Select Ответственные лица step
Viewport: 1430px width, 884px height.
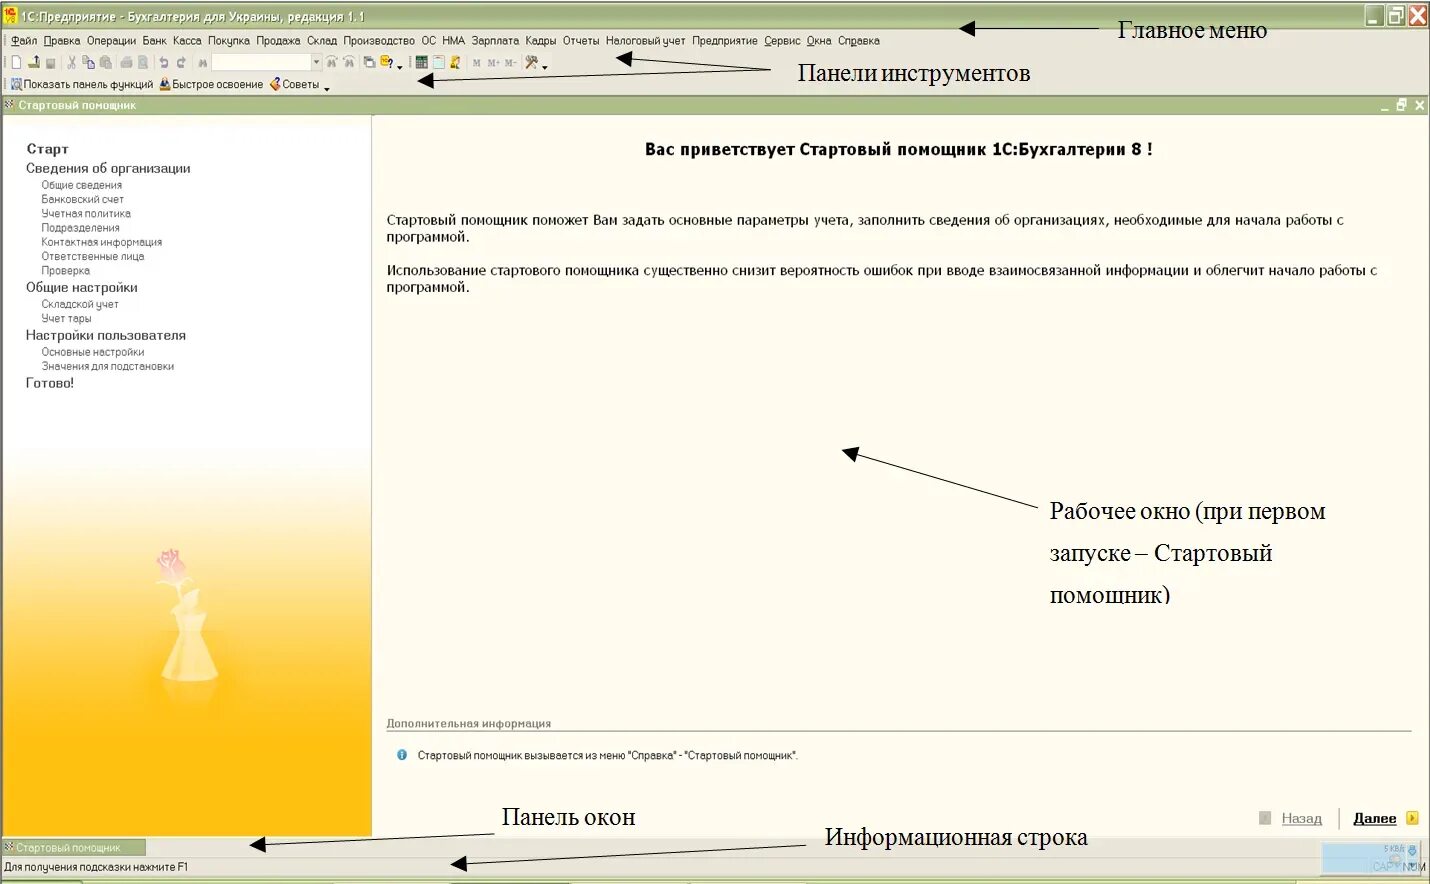point(92,256)
